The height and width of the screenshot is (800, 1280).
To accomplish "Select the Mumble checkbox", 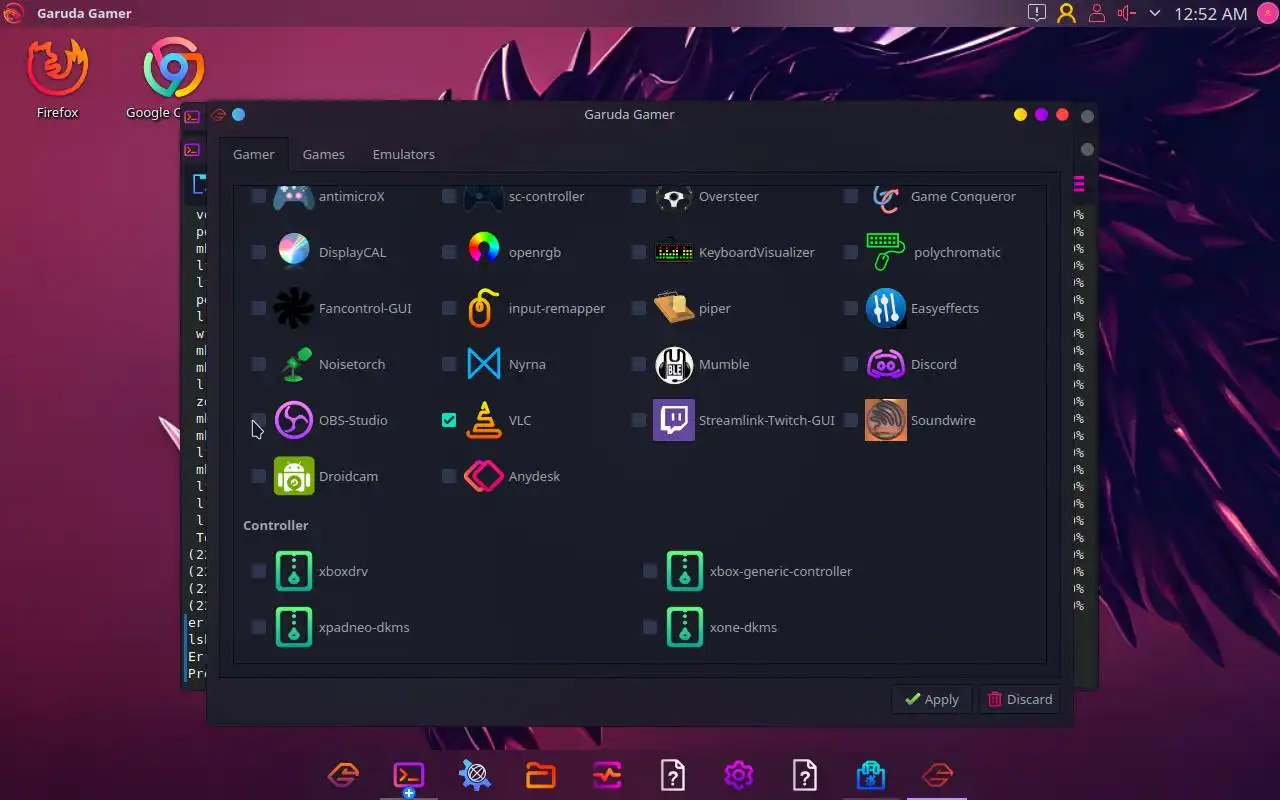I will (x=639, y=364).
